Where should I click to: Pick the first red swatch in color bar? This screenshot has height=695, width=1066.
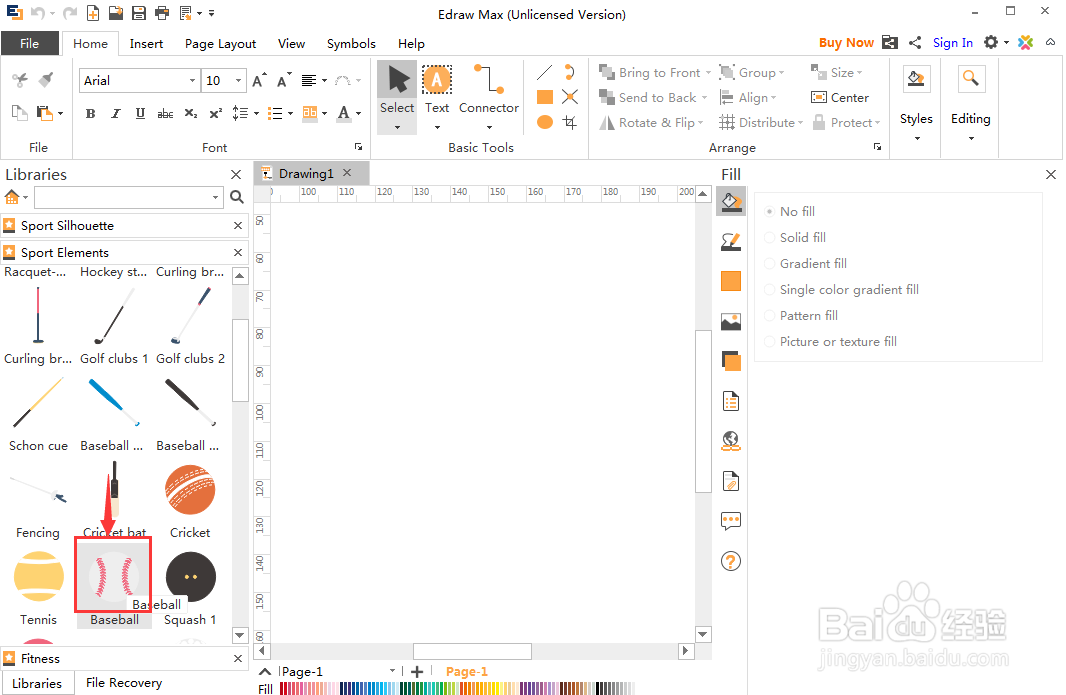pos(282,688)
